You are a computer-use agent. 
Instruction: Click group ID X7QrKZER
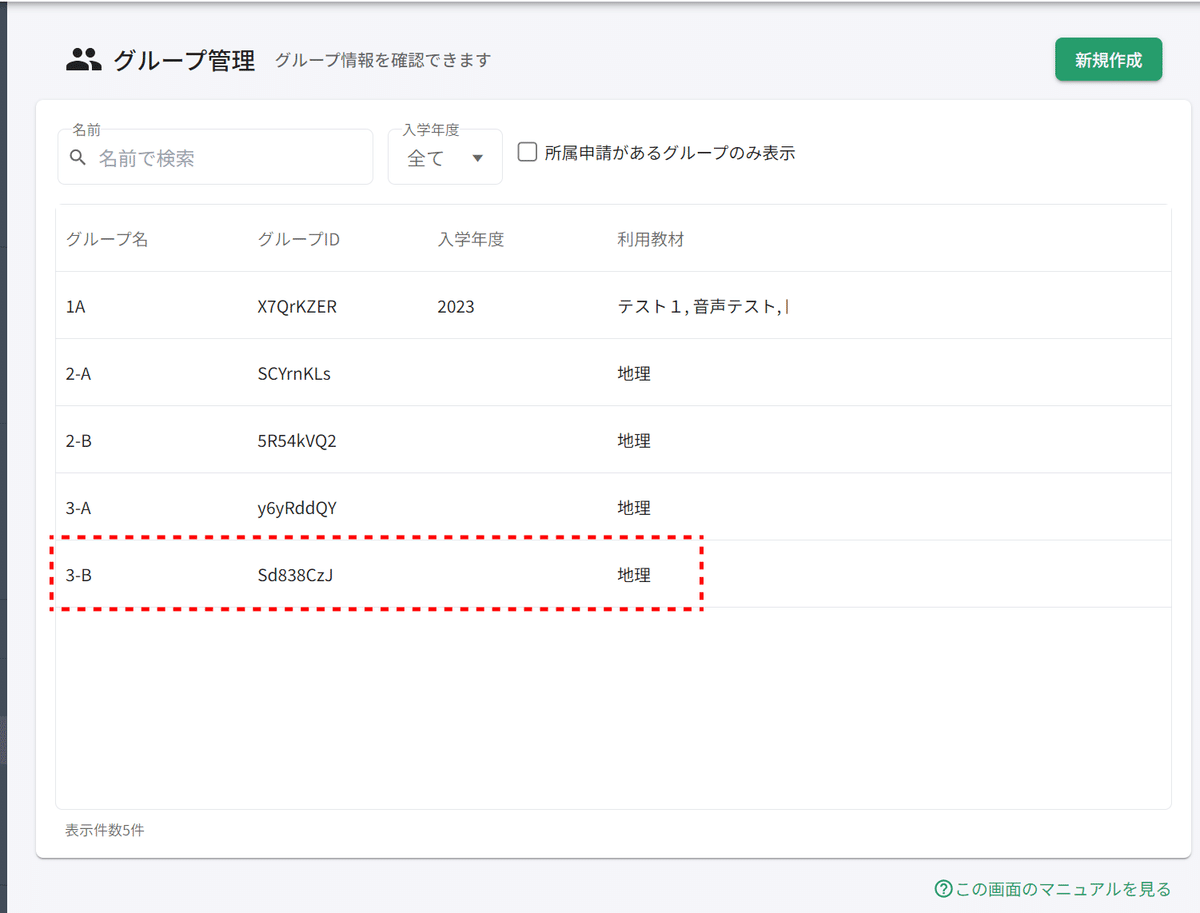297,307
